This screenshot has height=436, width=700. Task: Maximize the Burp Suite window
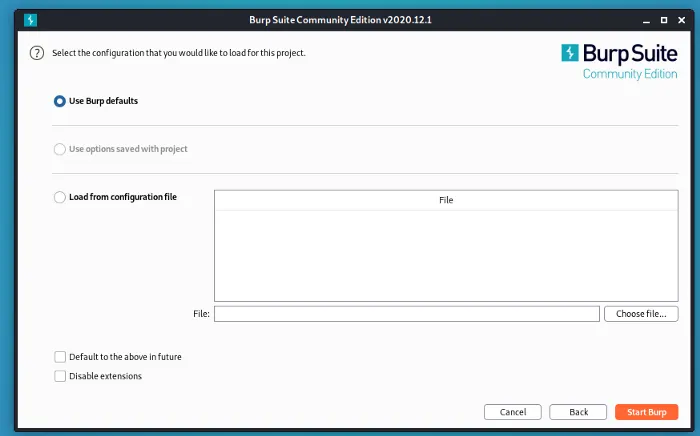[x=664, y=20]
